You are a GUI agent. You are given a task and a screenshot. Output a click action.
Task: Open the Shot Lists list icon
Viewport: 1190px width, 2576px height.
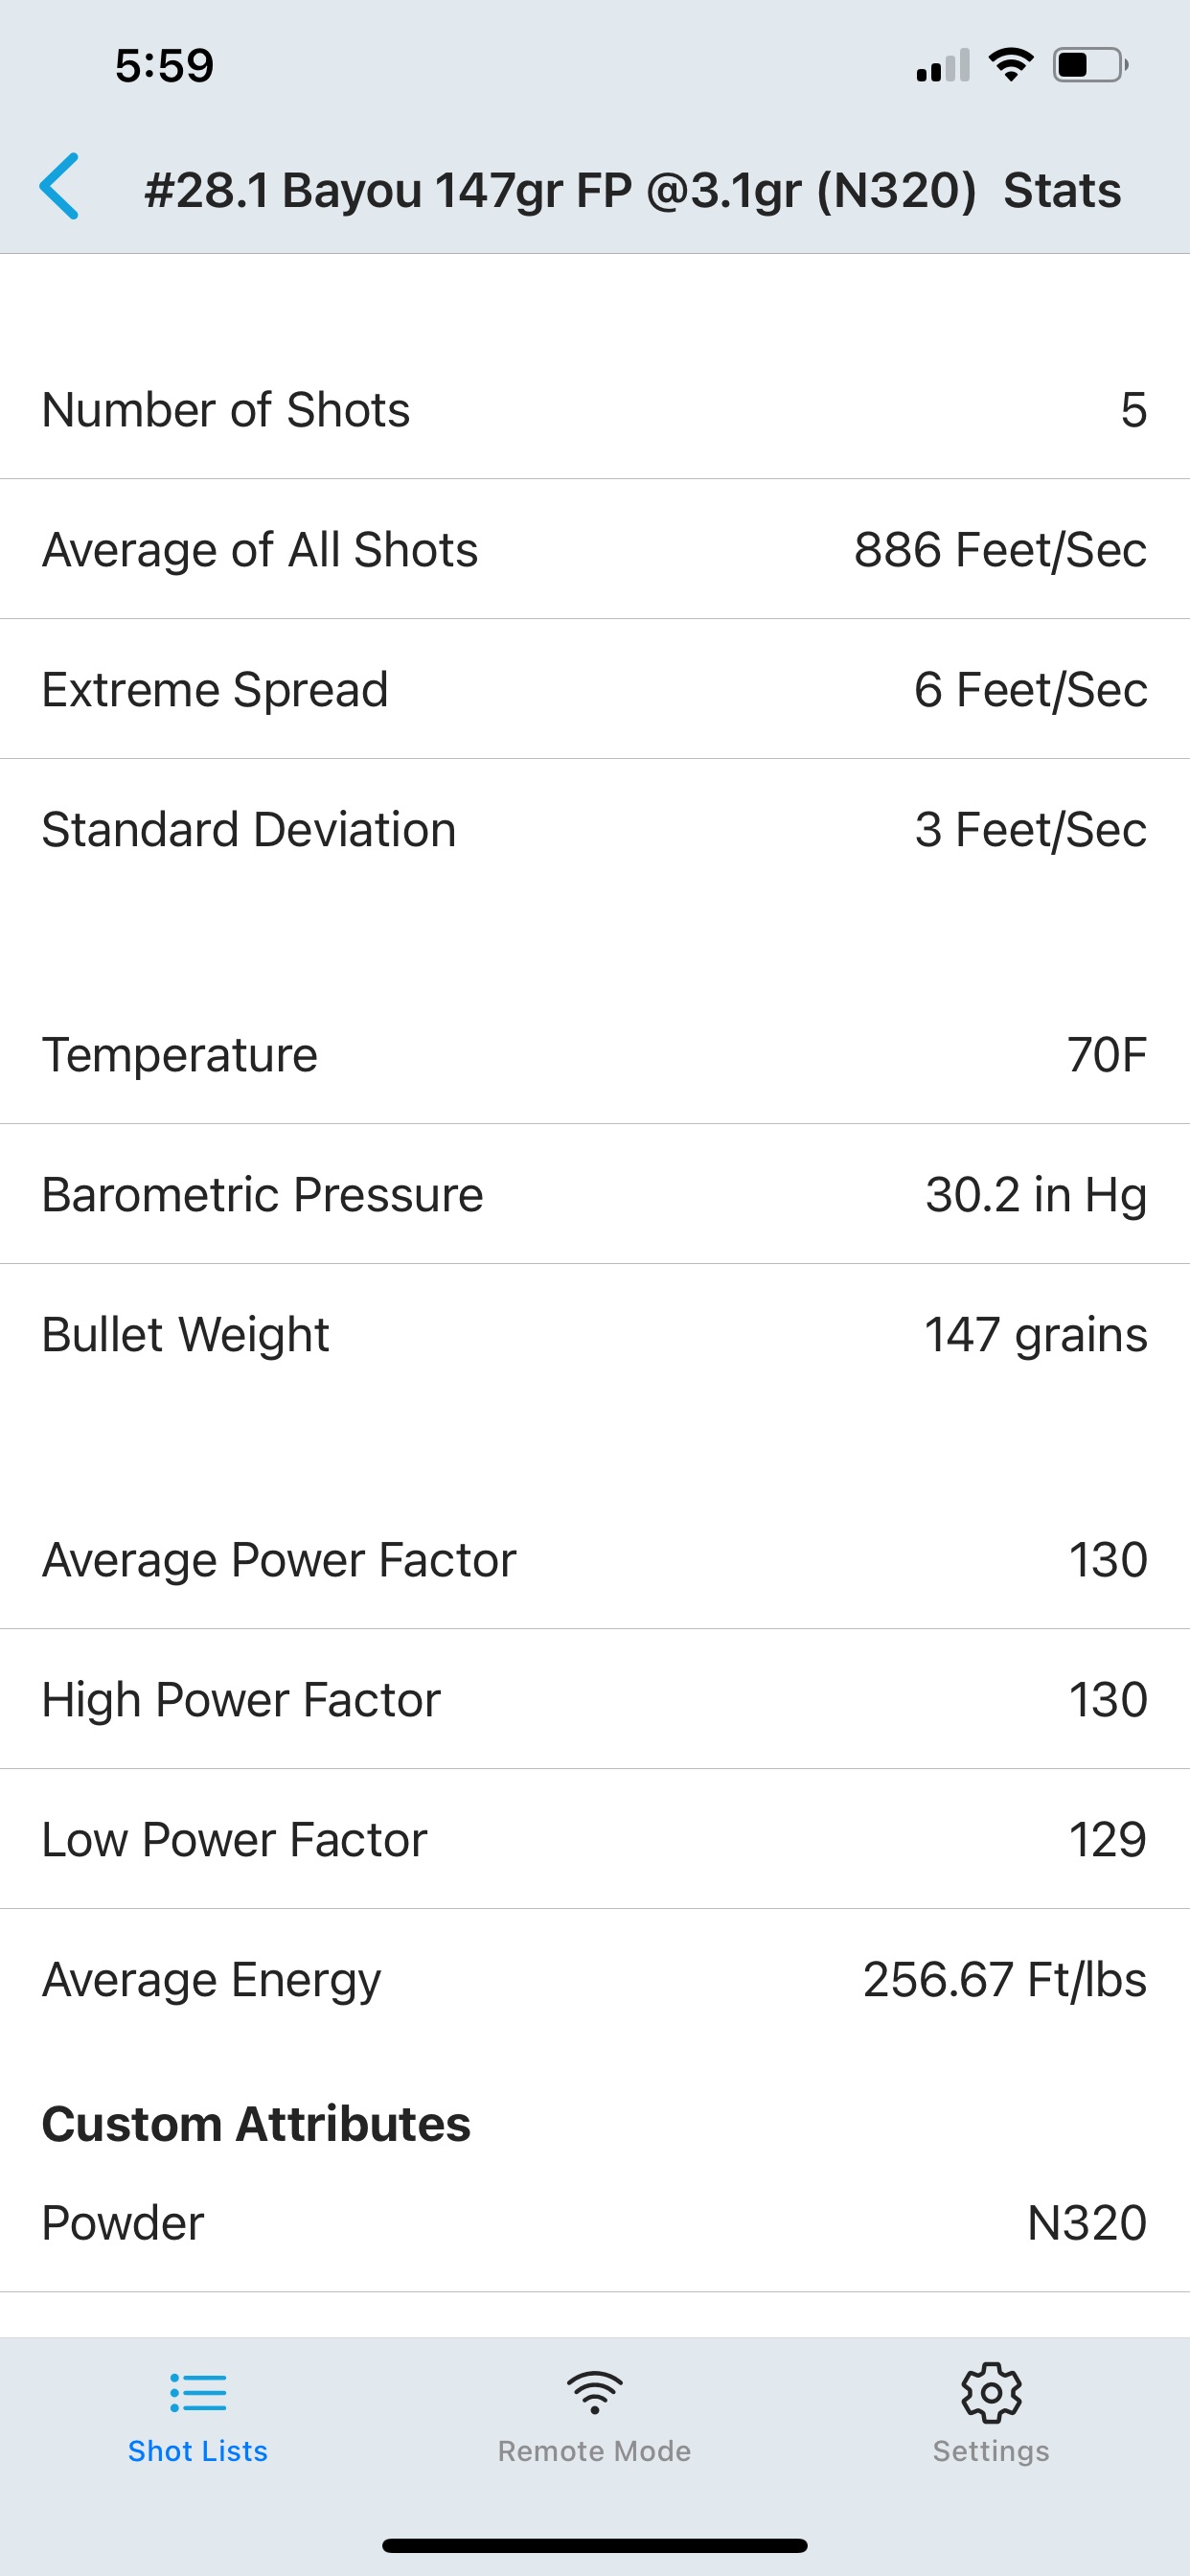(x=198, y=2393)
